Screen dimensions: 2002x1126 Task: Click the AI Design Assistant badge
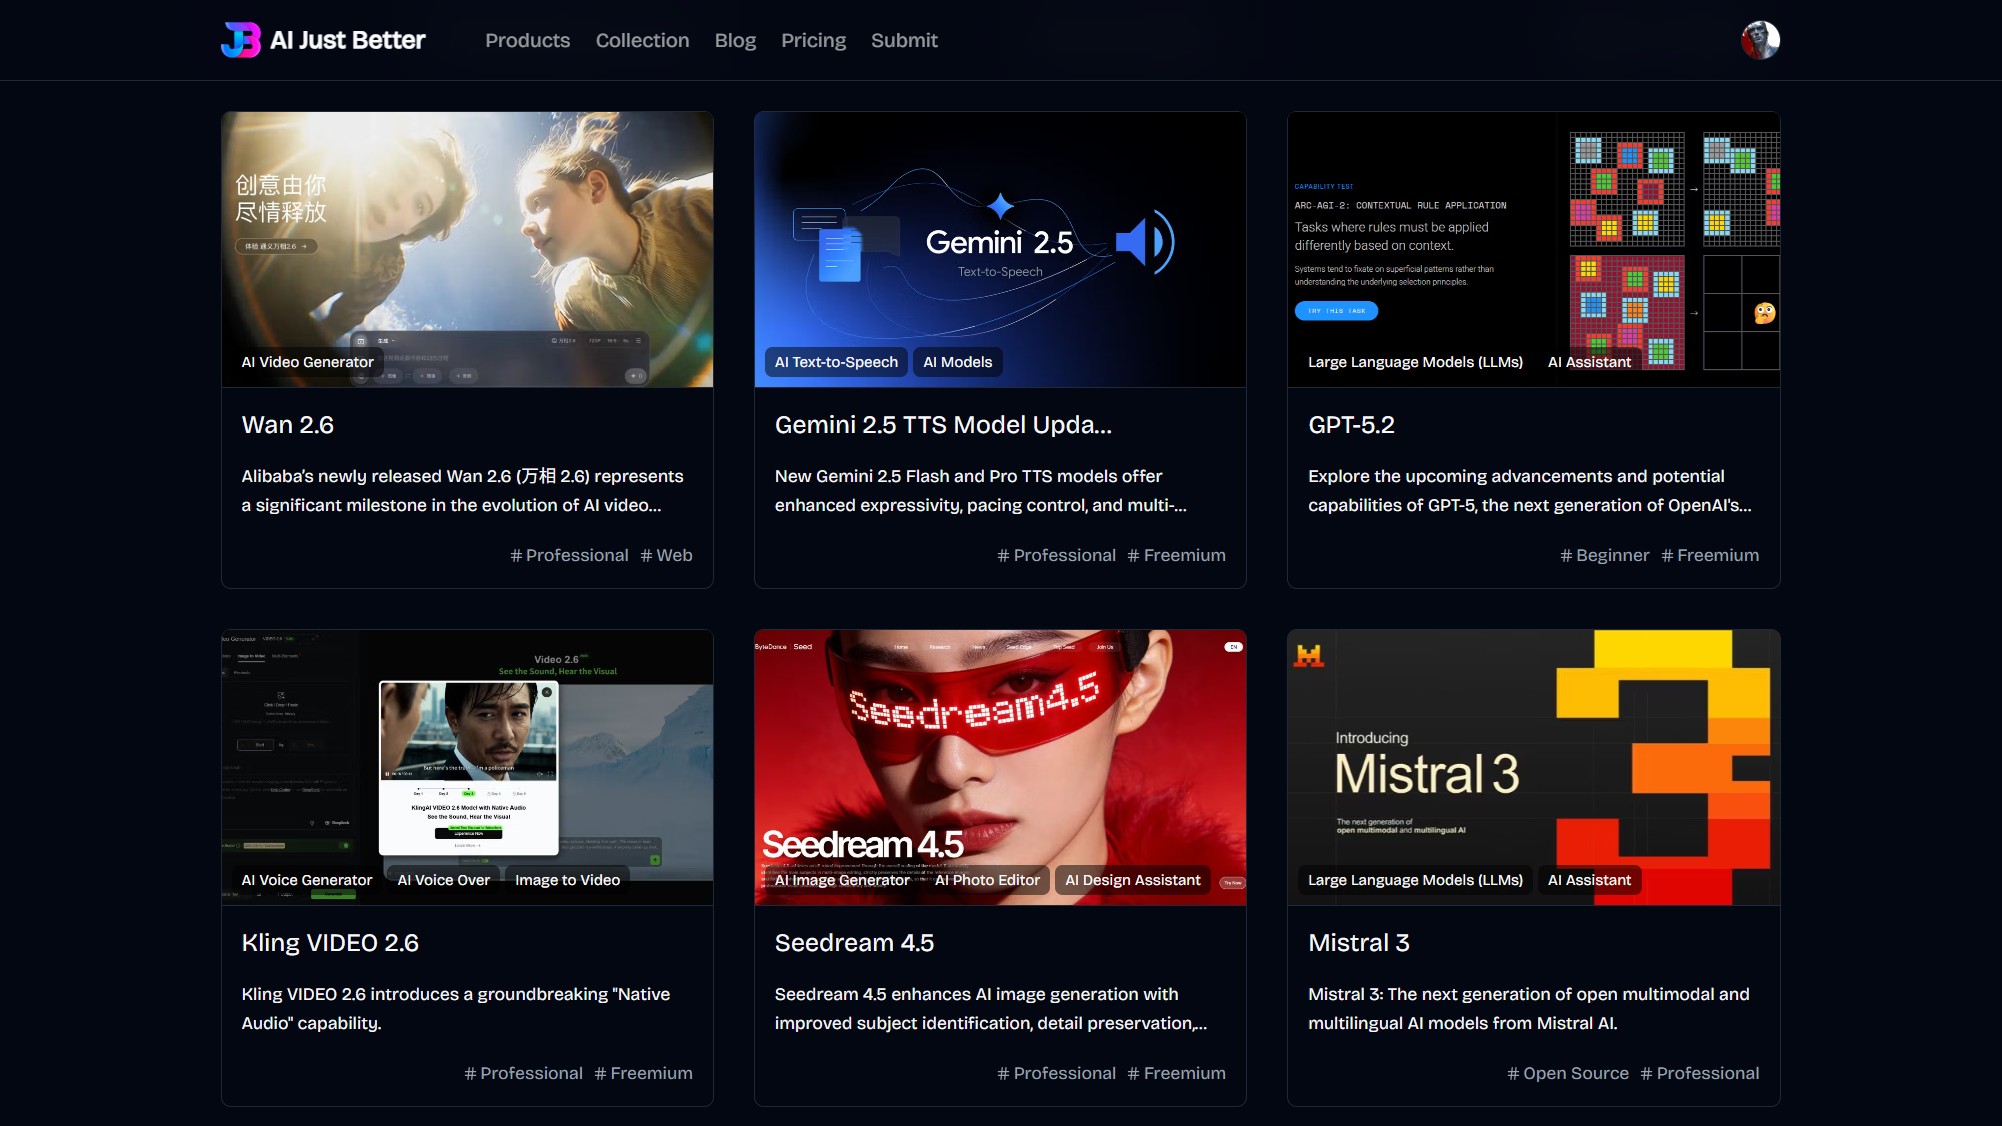(1132, 880)
